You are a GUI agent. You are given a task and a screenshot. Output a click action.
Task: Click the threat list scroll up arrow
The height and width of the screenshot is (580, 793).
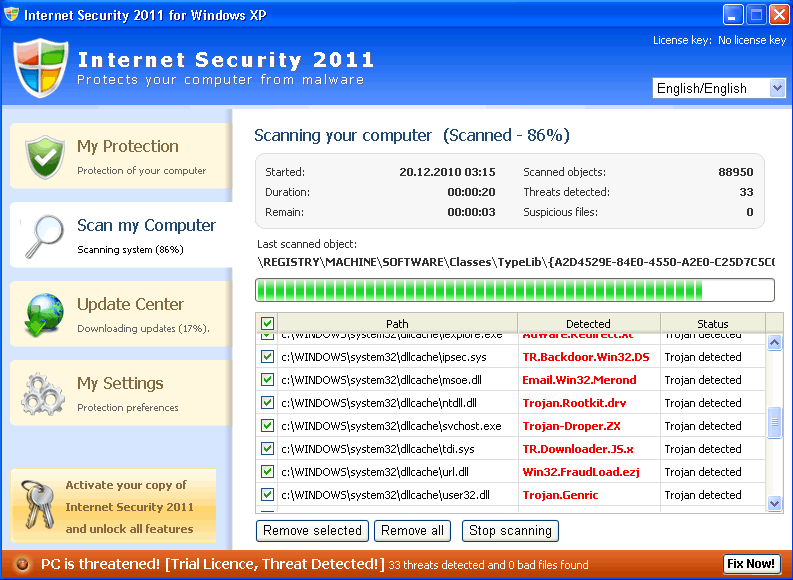774,343
